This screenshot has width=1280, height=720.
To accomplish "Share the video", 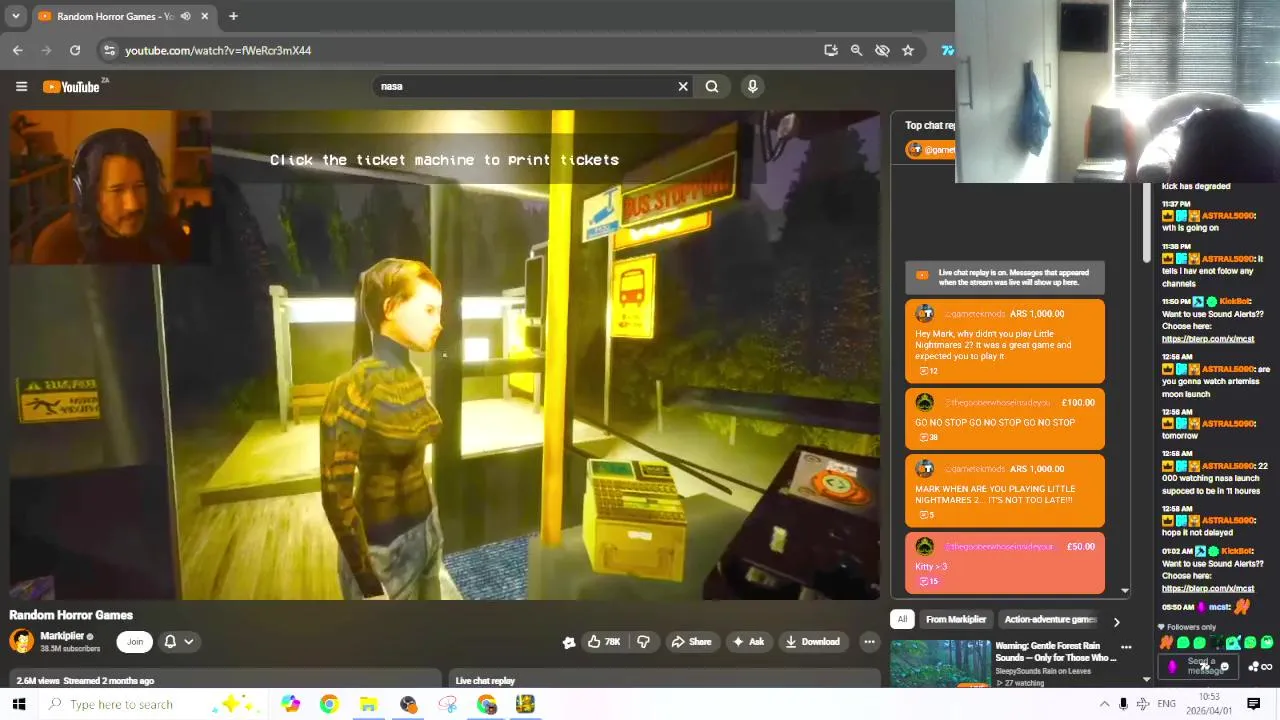I will (692, 642).
